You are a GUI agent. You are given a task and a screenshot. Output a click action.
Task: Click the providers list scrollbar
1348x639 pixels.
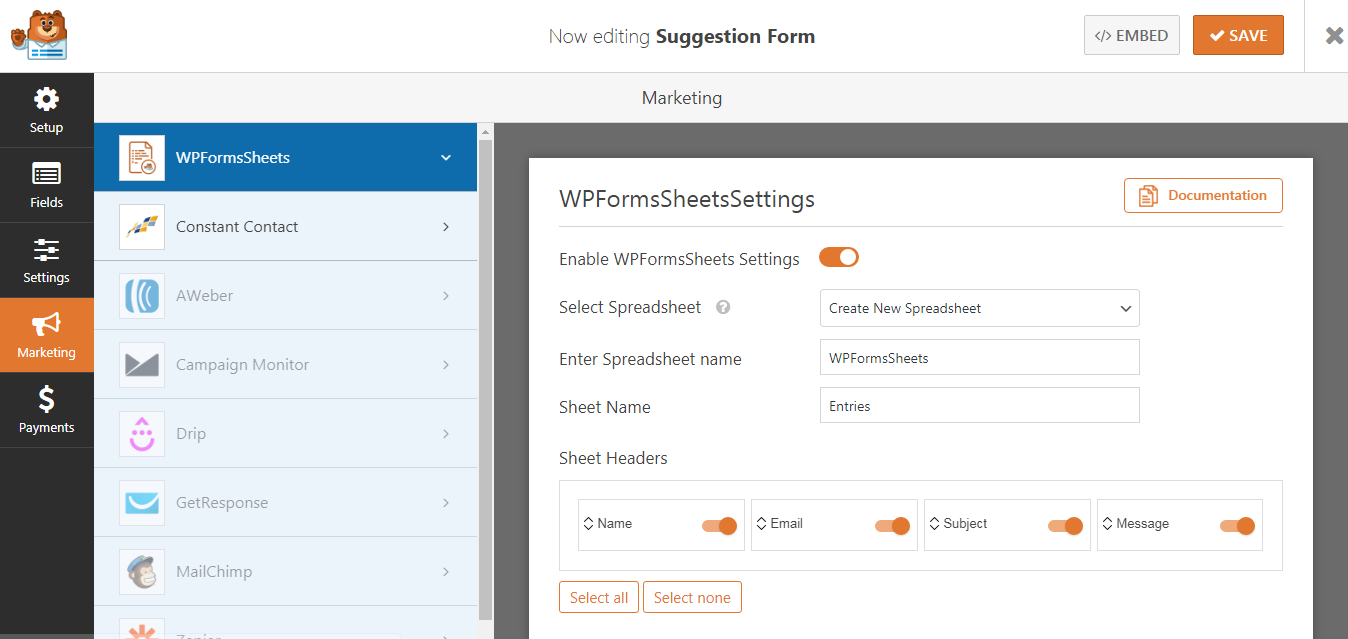click(x=486, y=380)
